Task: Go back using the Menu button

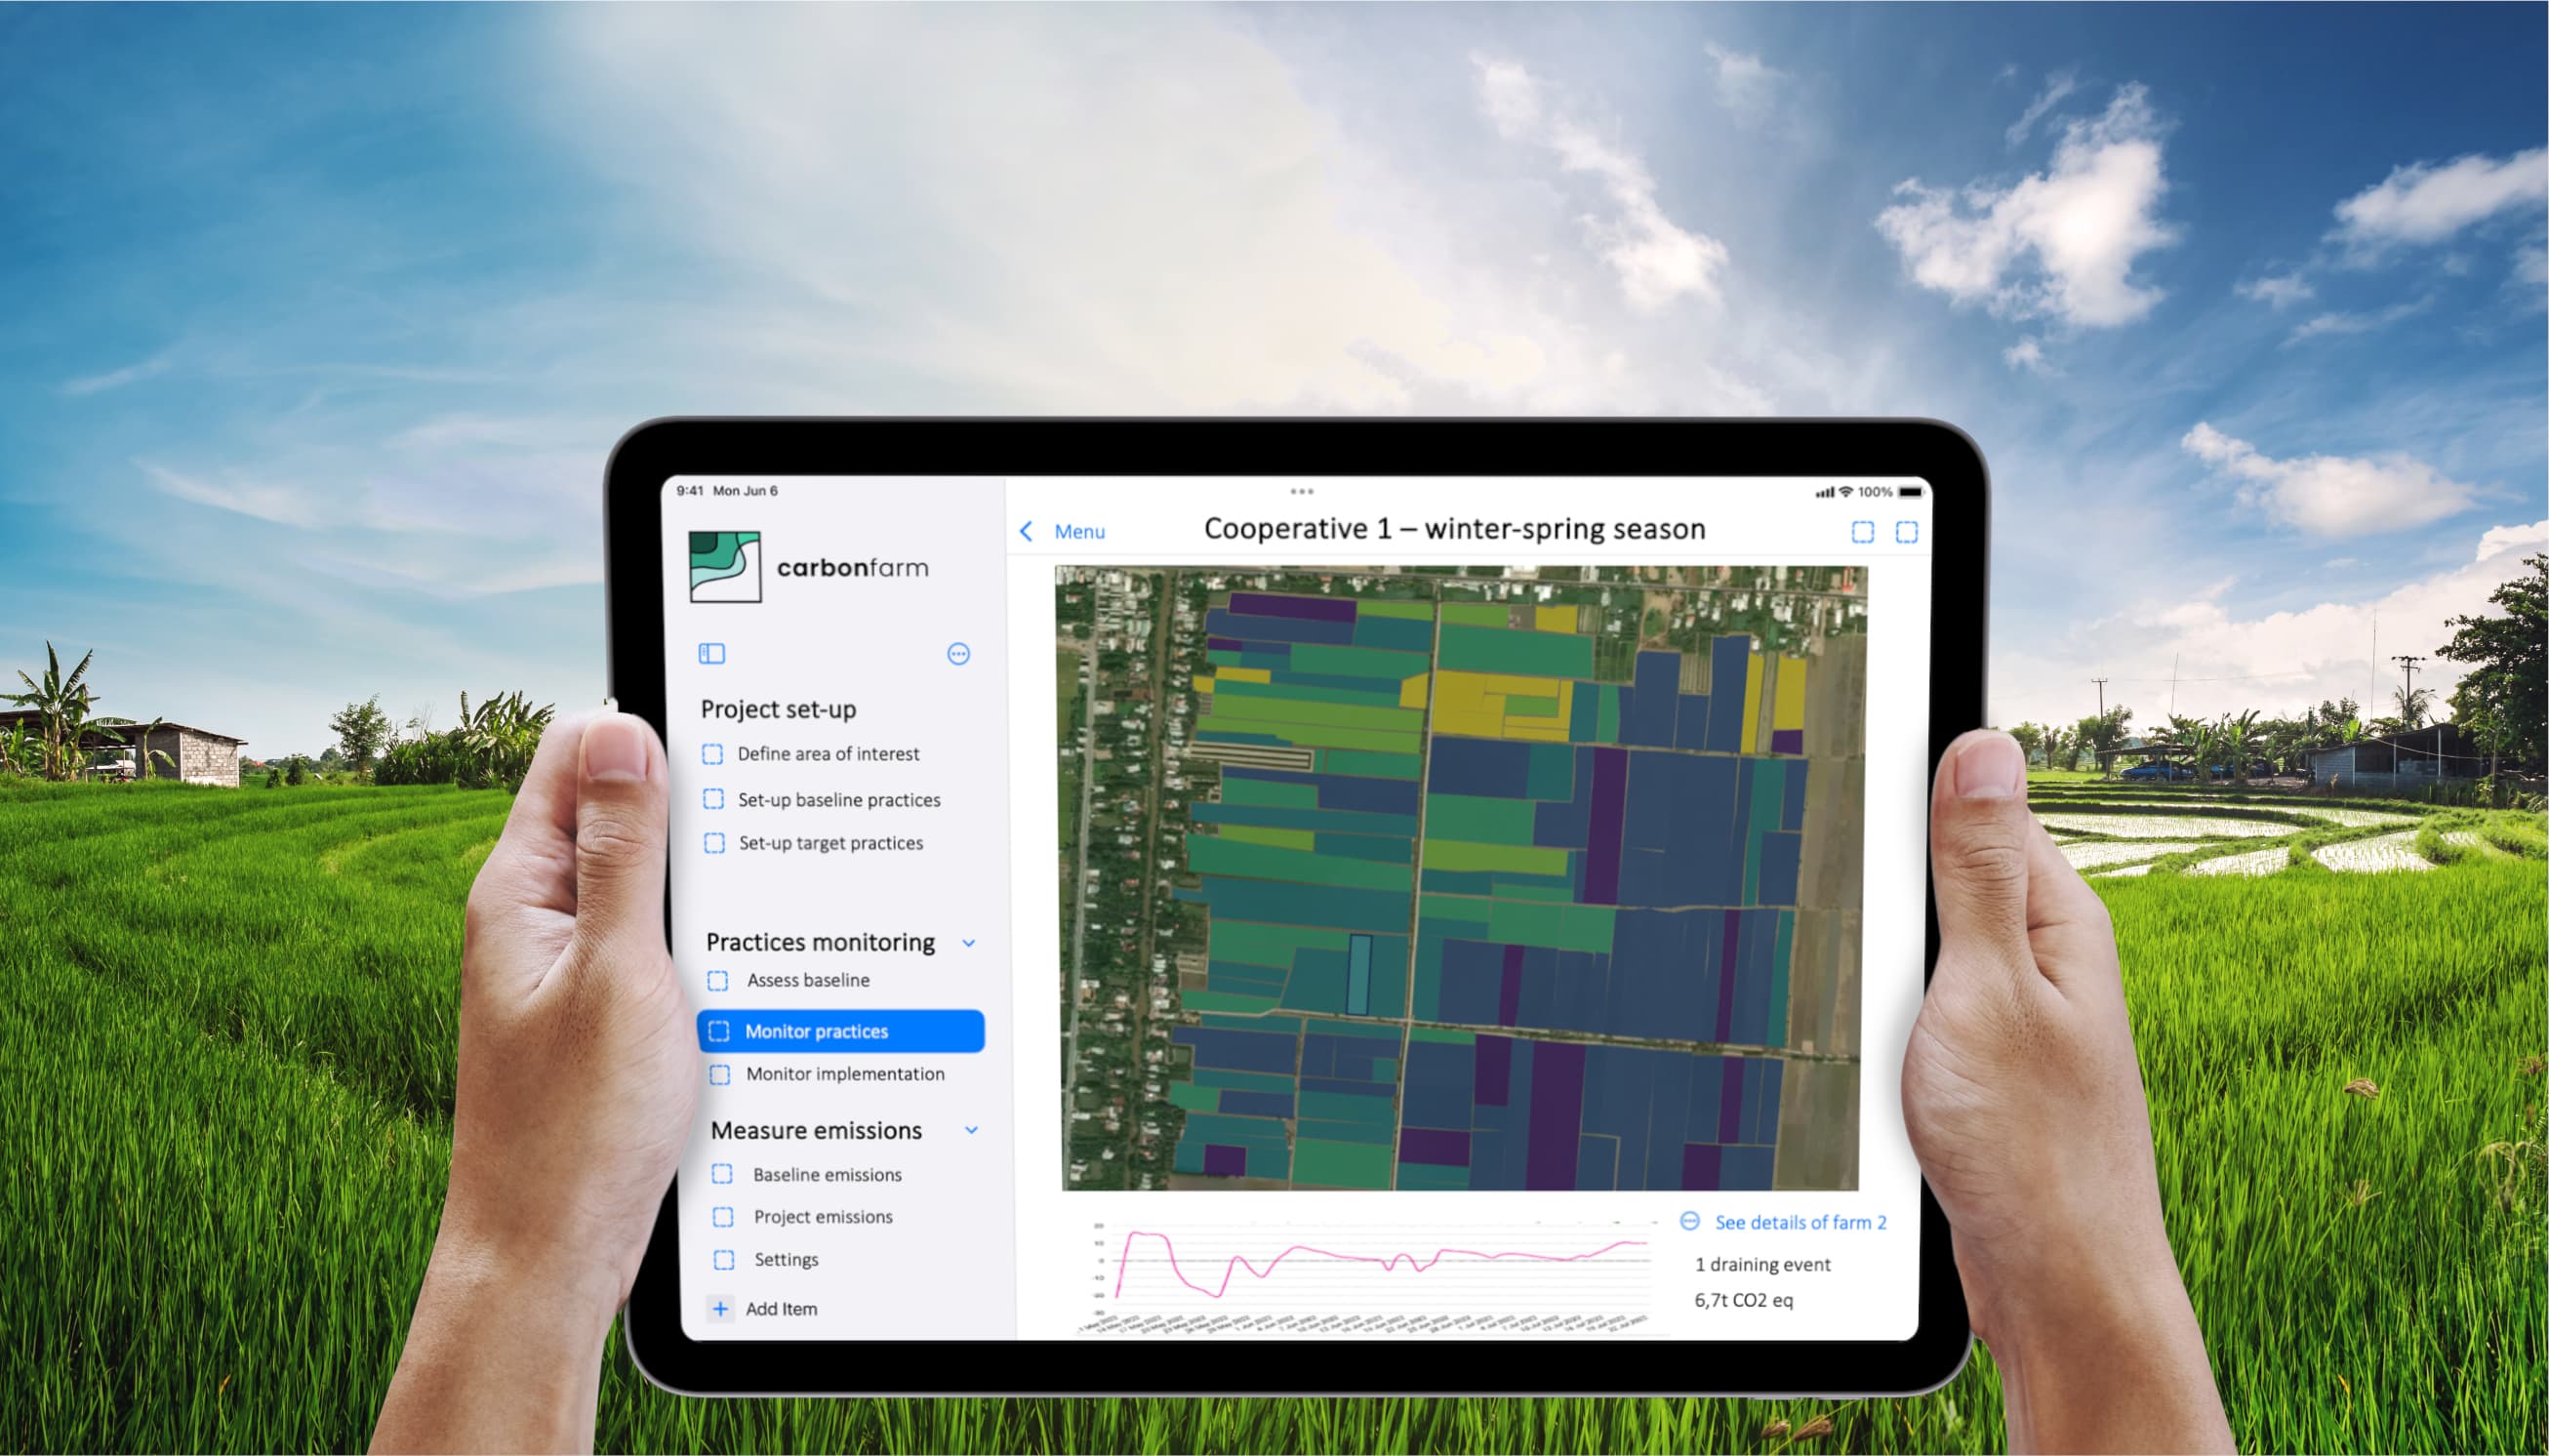Action: click(1079, 531)
